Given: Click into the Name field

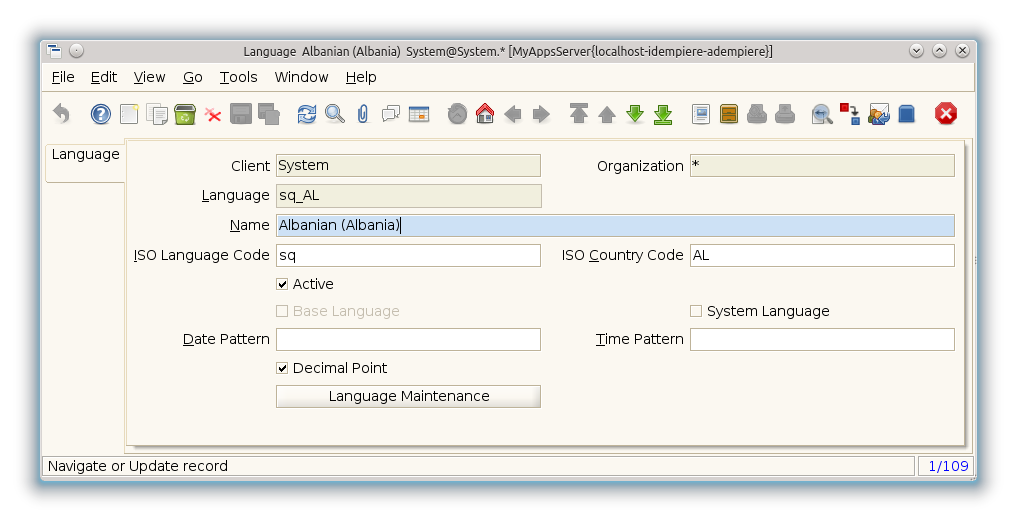Looking at the screenshot, I should click(x=615, y=226).
